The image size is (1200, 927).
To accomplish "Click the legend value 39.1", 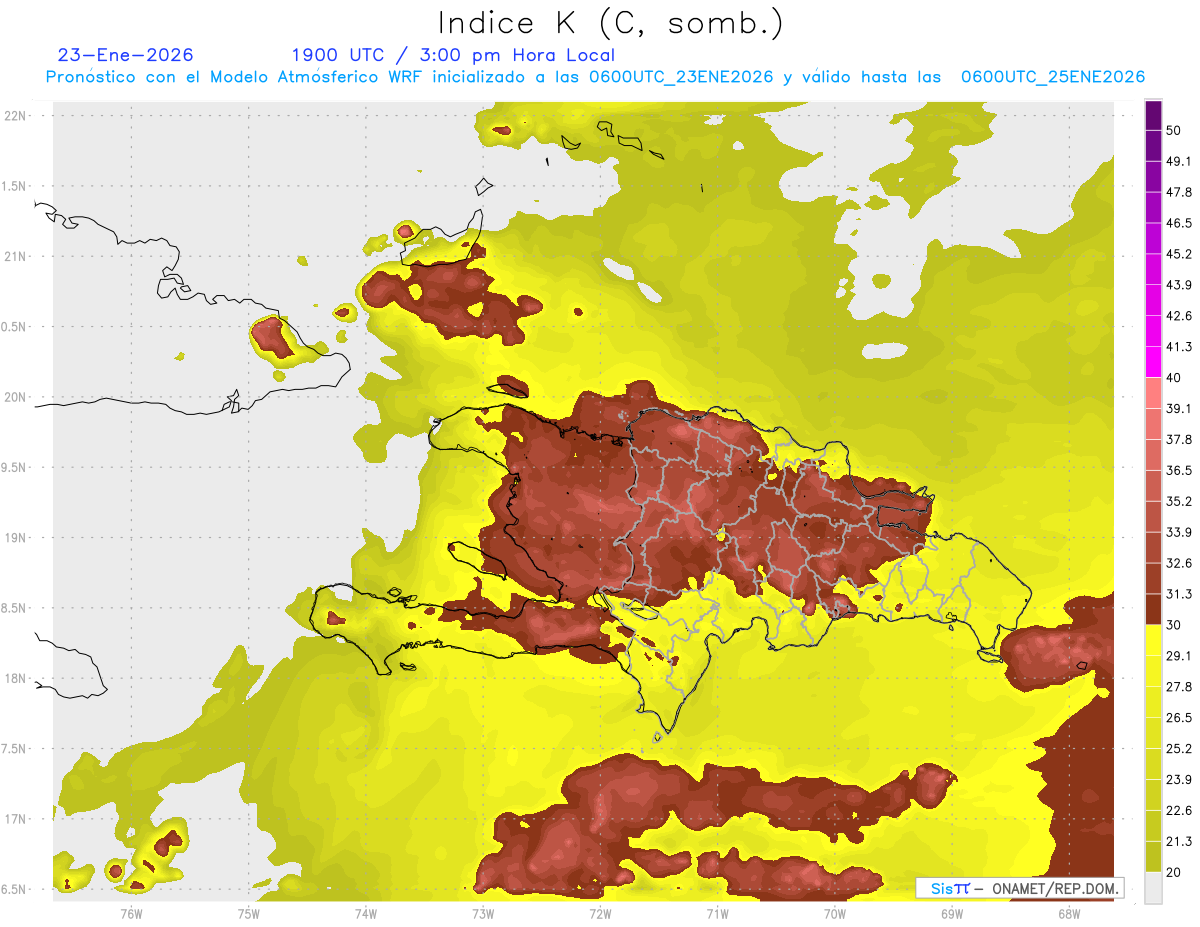I will coord(1179,408).
